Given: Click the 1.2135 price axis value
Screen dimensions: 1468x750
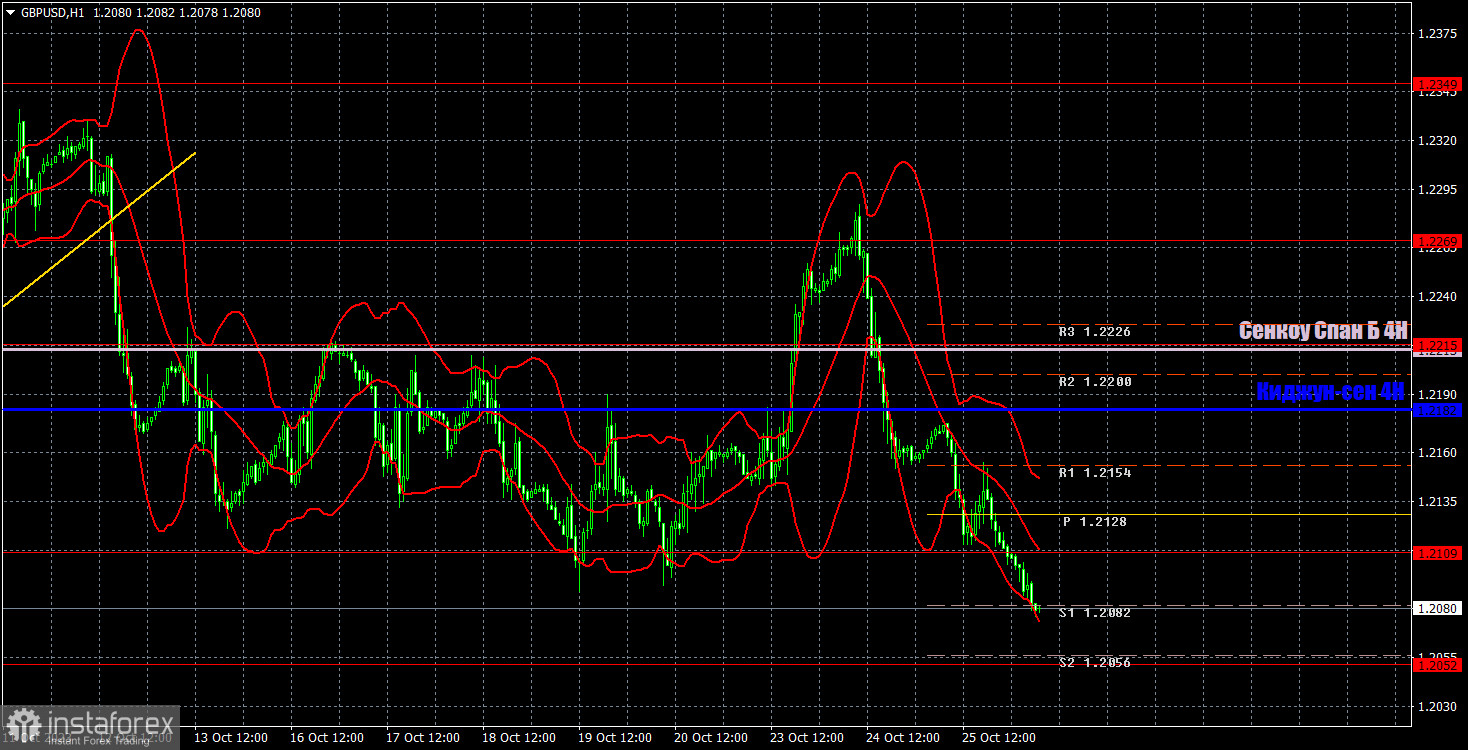Looking at the screenshot, I should point(1436,502).
